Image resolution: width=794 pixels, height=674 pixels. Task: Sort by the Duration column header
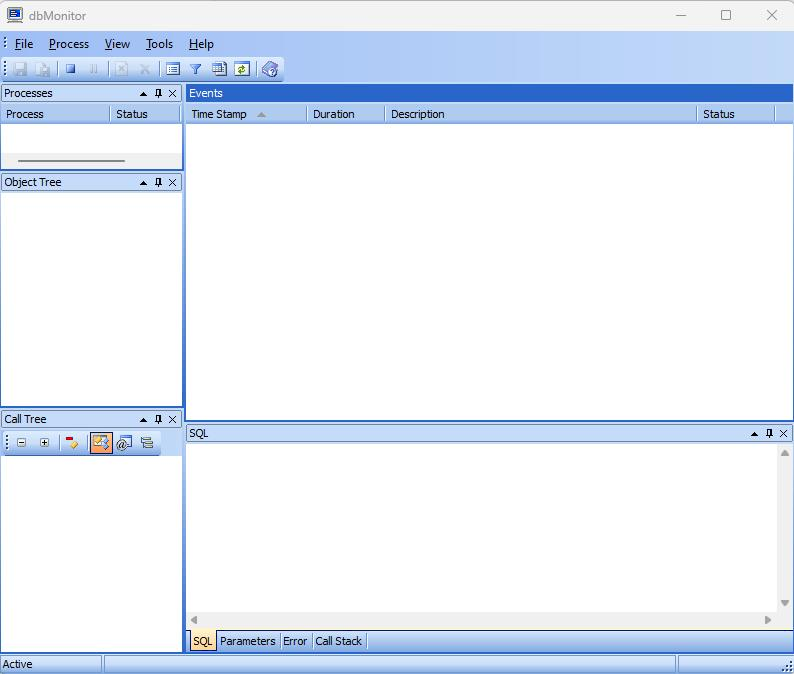pyautogui.click(x=346, y=114)
